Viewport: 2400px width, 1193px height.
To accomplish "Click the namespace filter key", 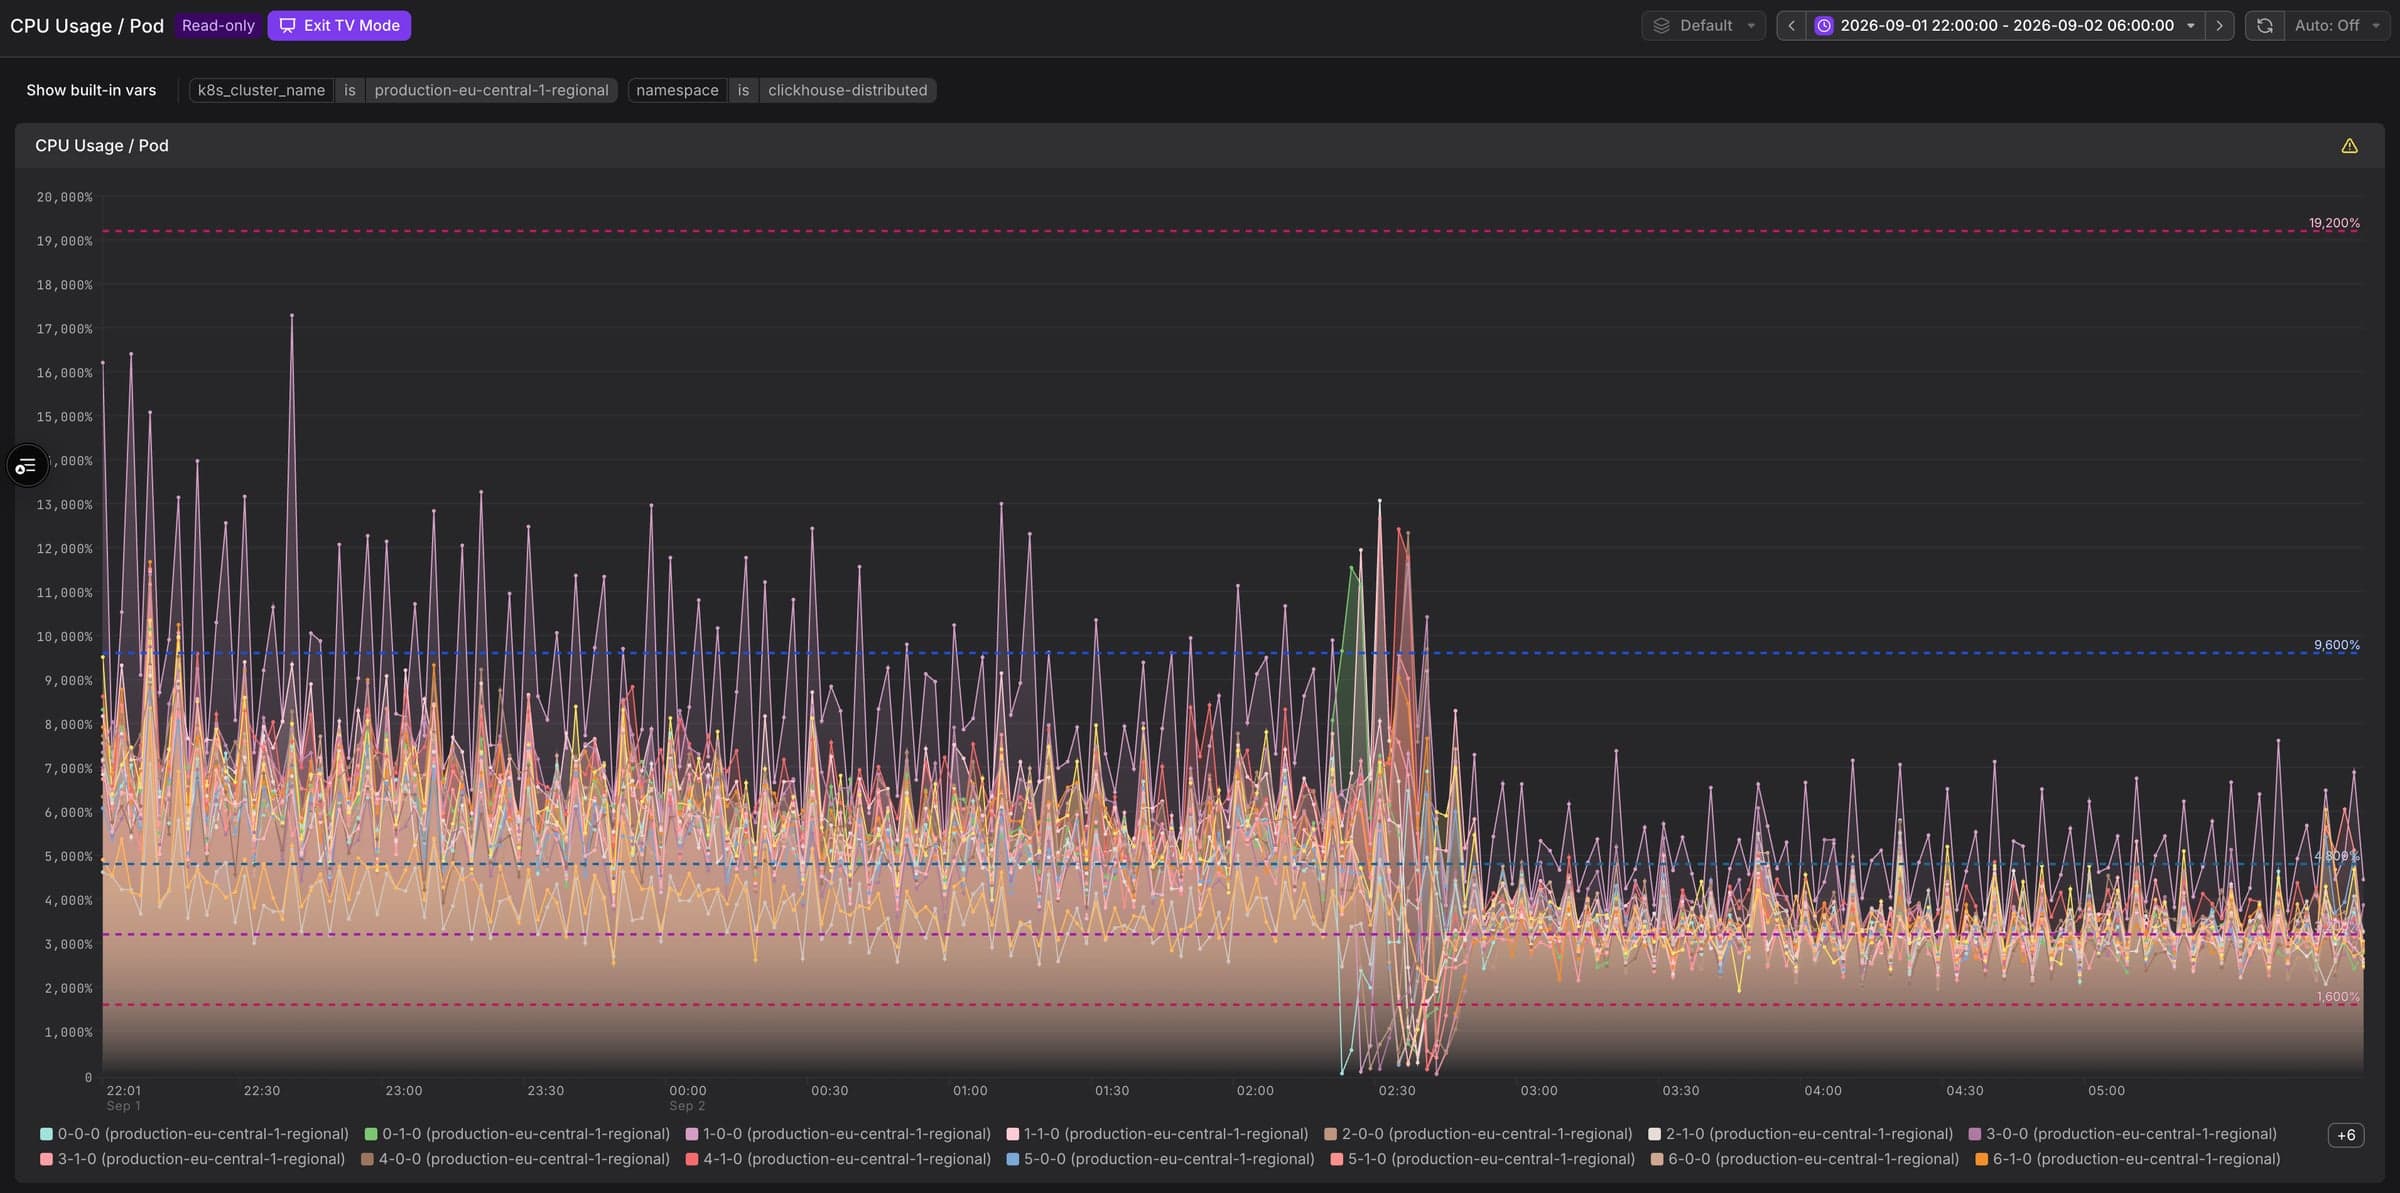I will pyautogui.click(x=677, y=90).
